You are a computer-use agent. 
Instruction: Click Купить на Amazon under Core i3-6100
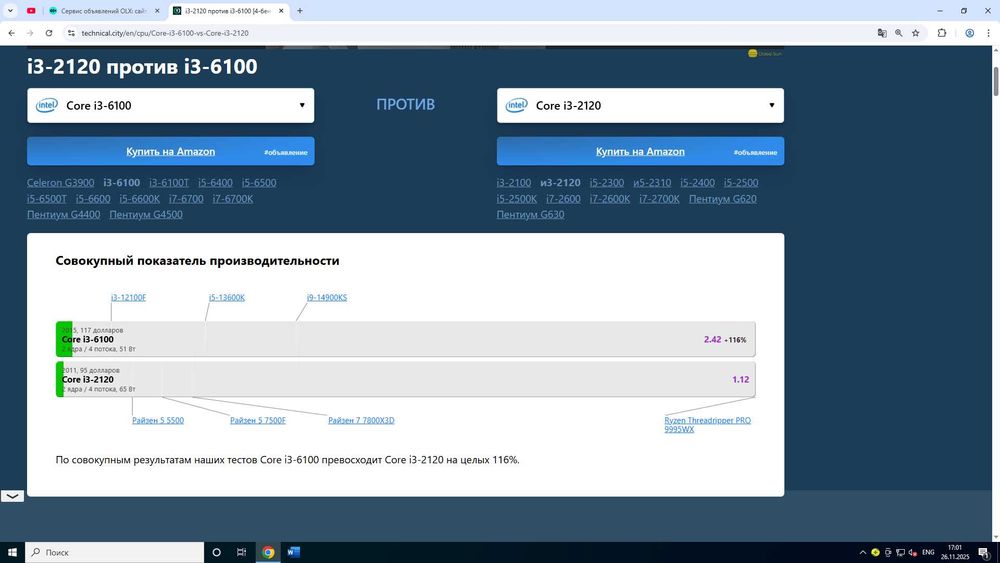pyautogui.click(x=170, y=152)
